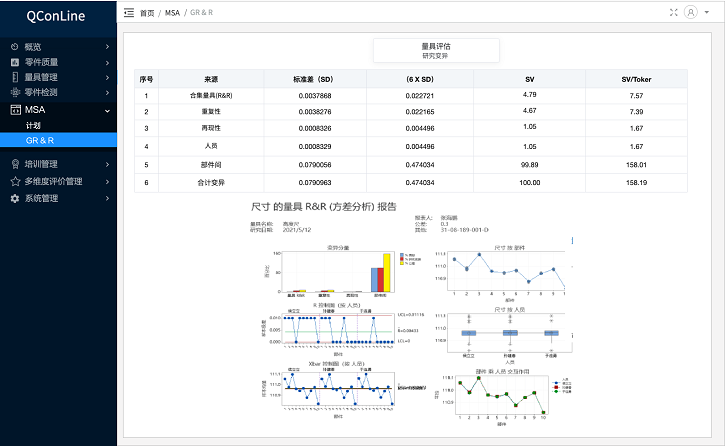
Task: Select the 计划 submenu item
Action: pos(34,126)
